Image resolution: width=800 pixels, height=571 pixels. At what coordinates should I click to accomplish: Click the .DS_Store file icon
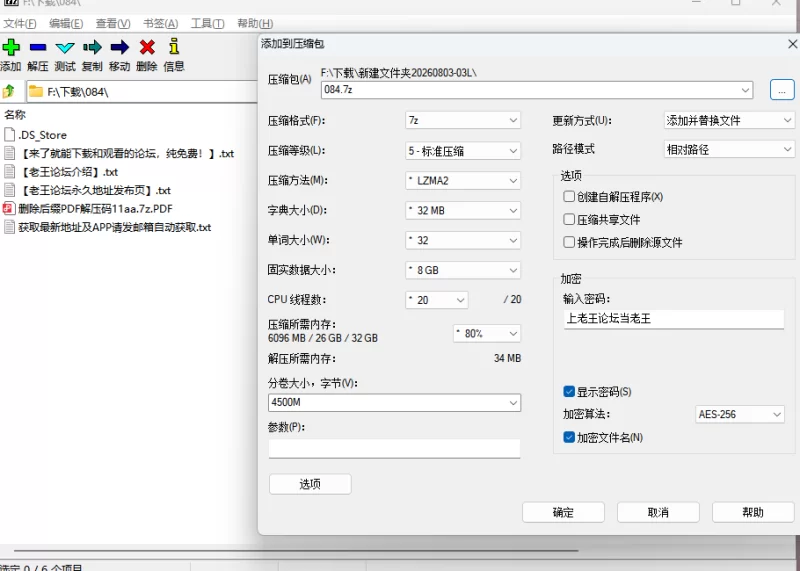pos(9,135)
